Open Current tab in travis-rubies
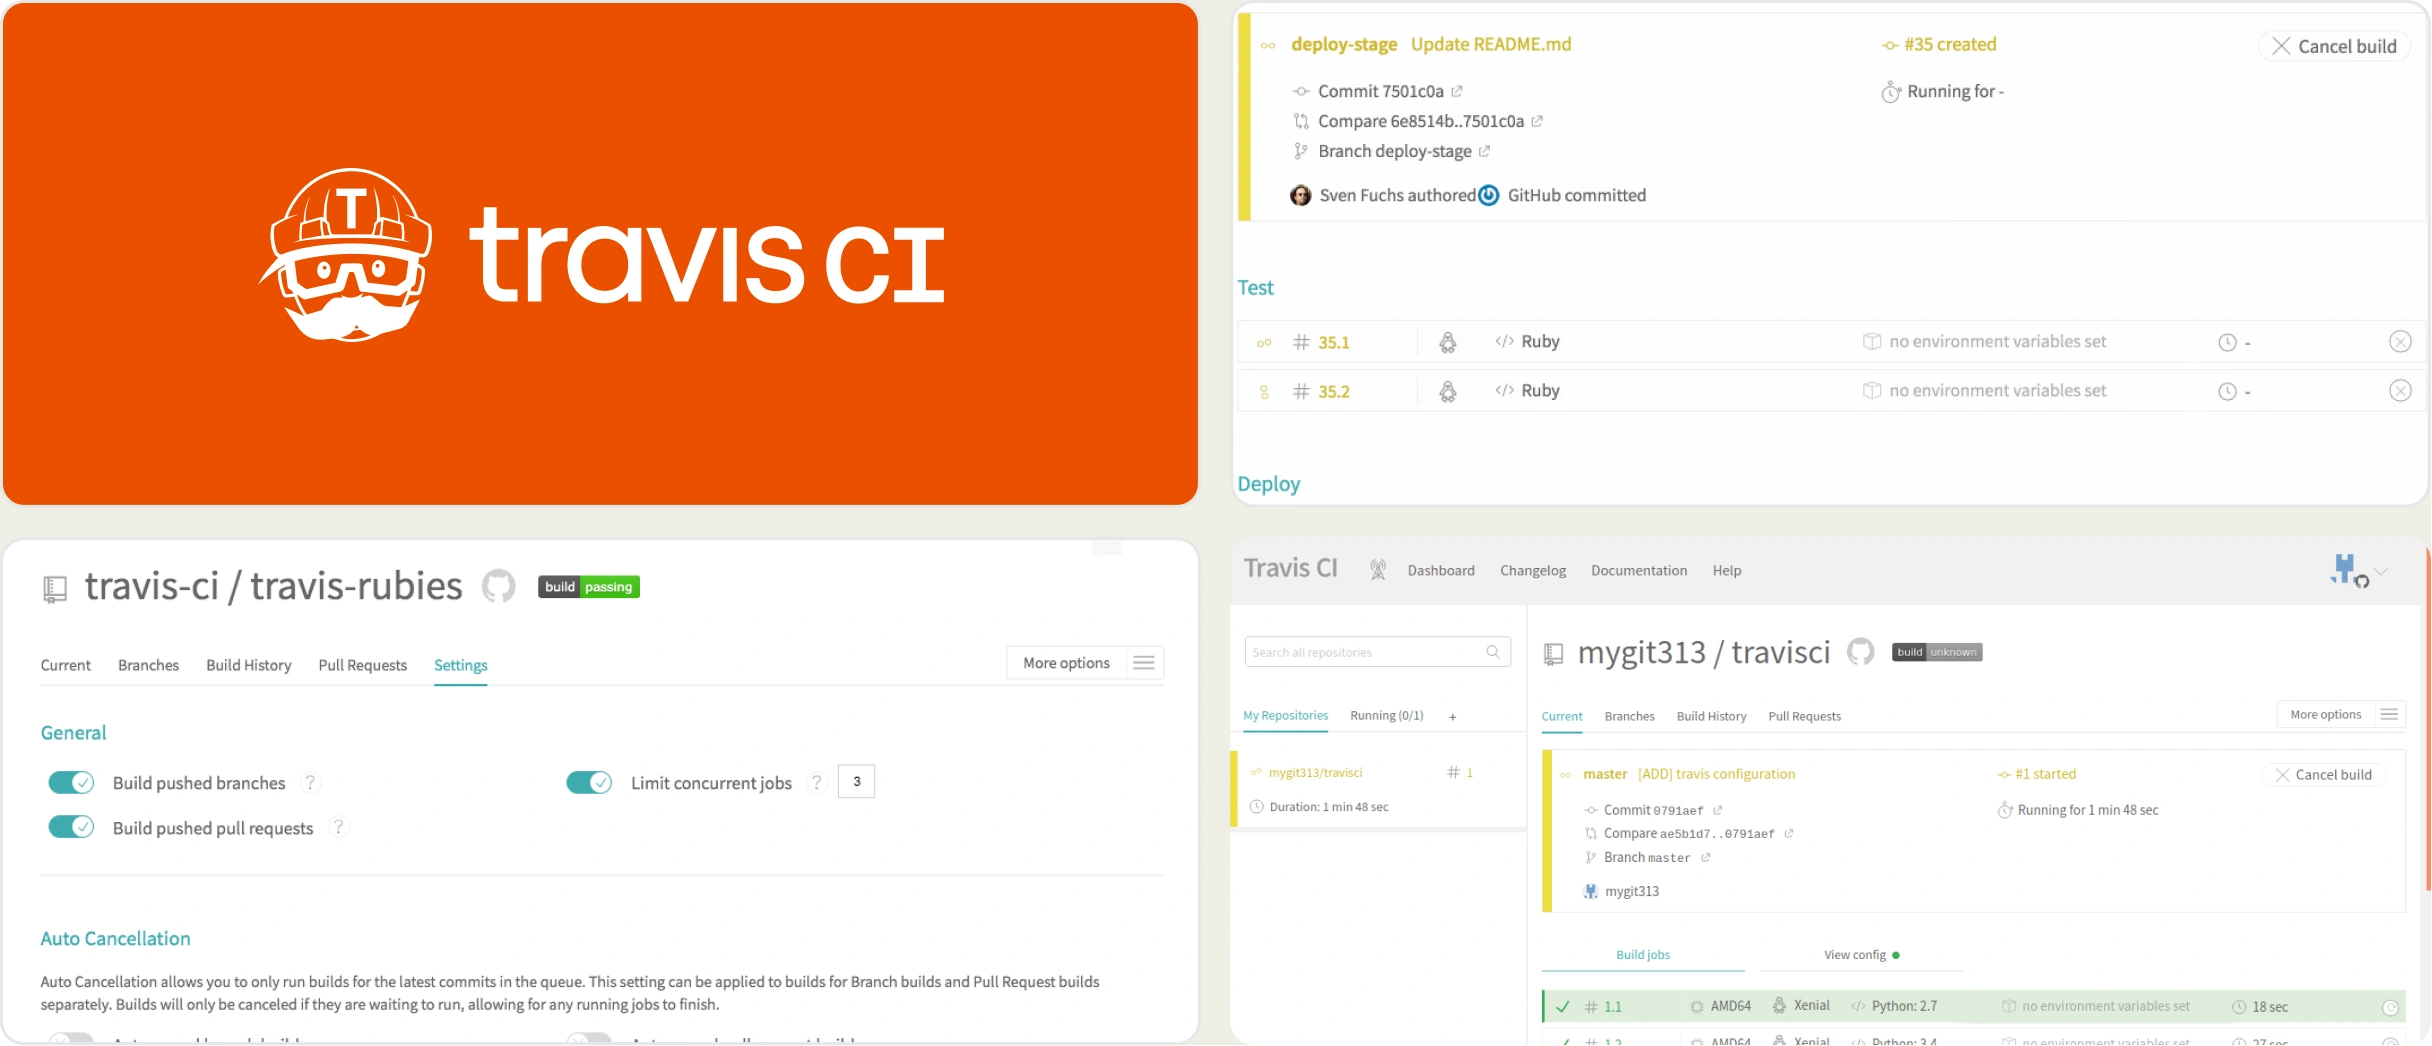 click(x=66, y=665)
